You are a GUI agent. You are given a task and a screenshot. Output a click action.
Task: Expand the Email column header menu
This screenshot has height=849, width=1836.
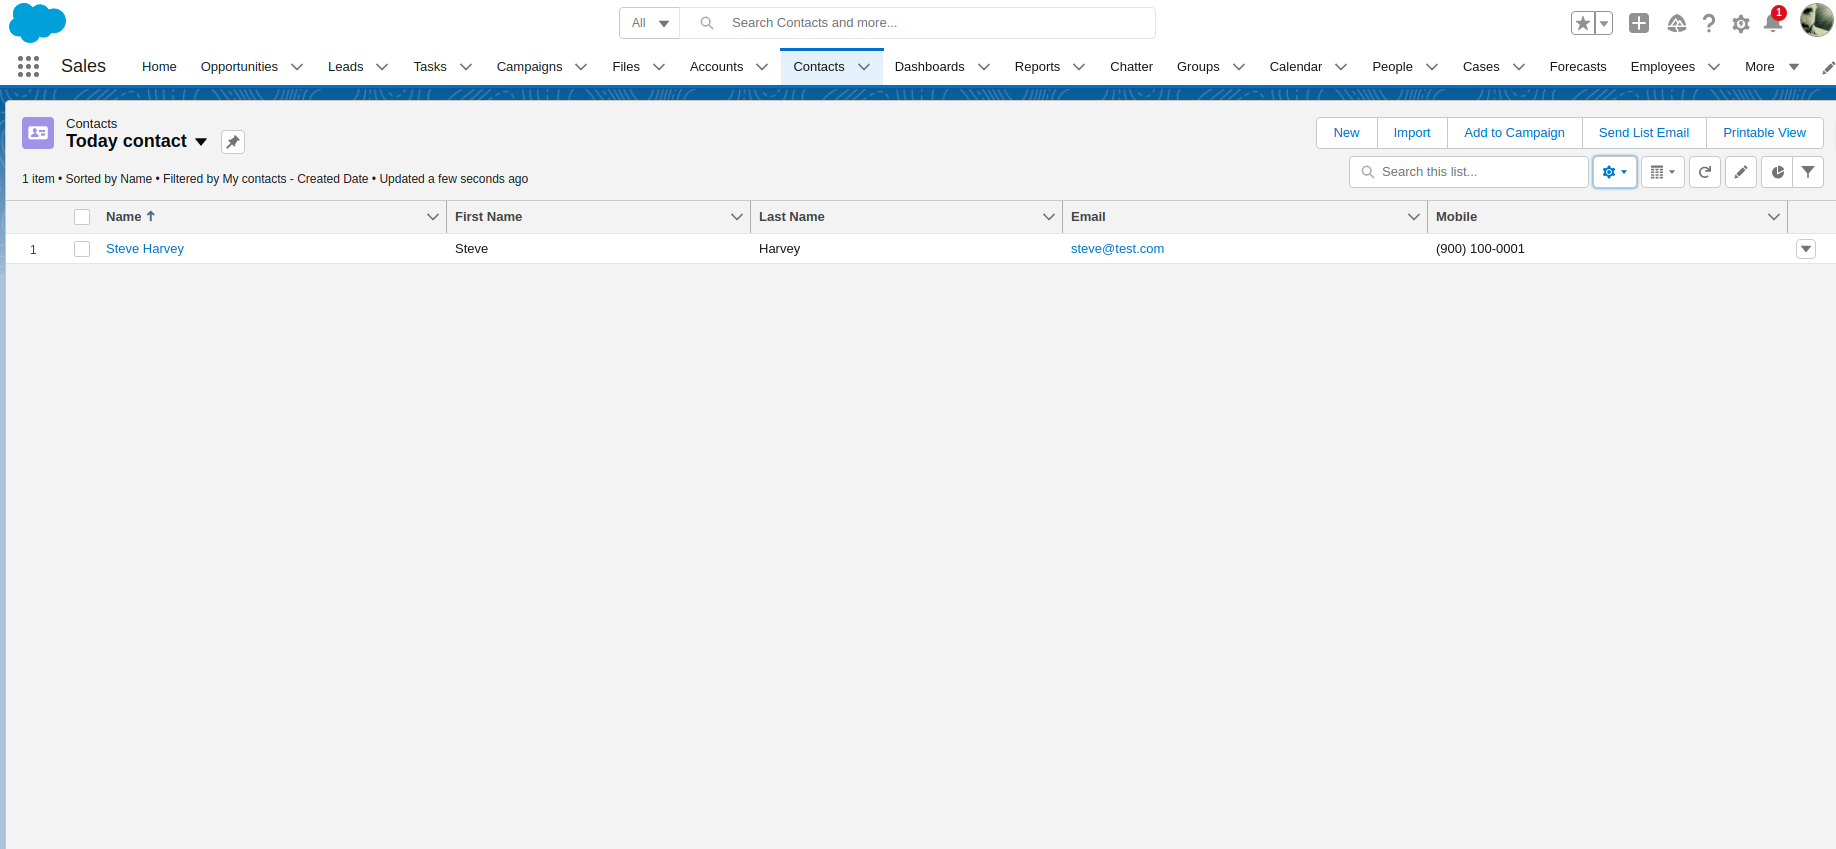tap(1413, 217)
